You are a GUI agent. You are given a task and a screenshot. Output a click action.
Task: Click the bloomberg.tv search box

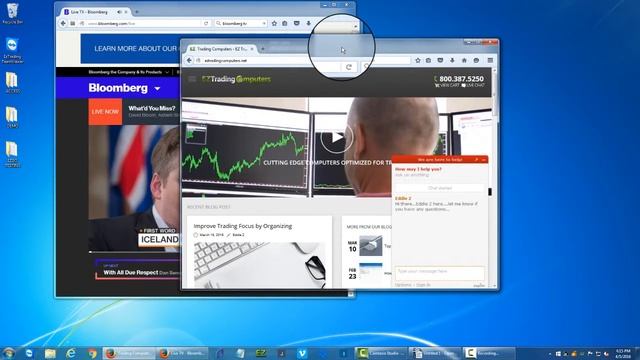click(x=241, y=24)
